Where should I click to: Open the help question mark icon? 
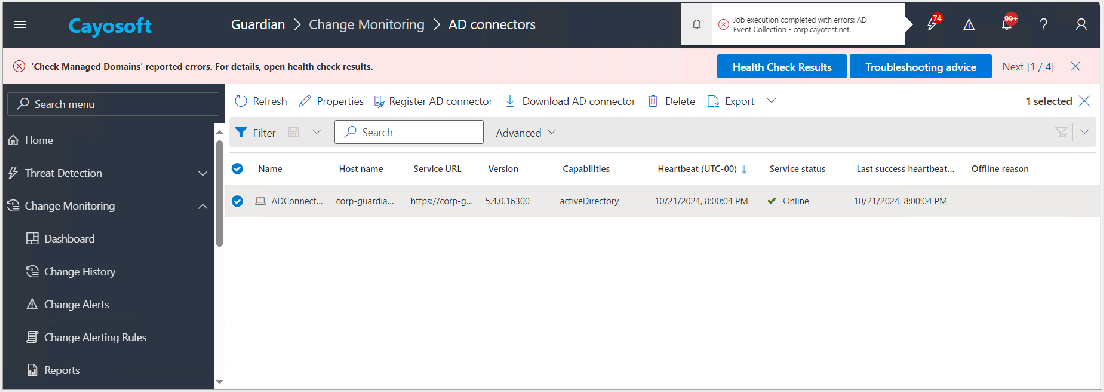(x=1044, y=25)
